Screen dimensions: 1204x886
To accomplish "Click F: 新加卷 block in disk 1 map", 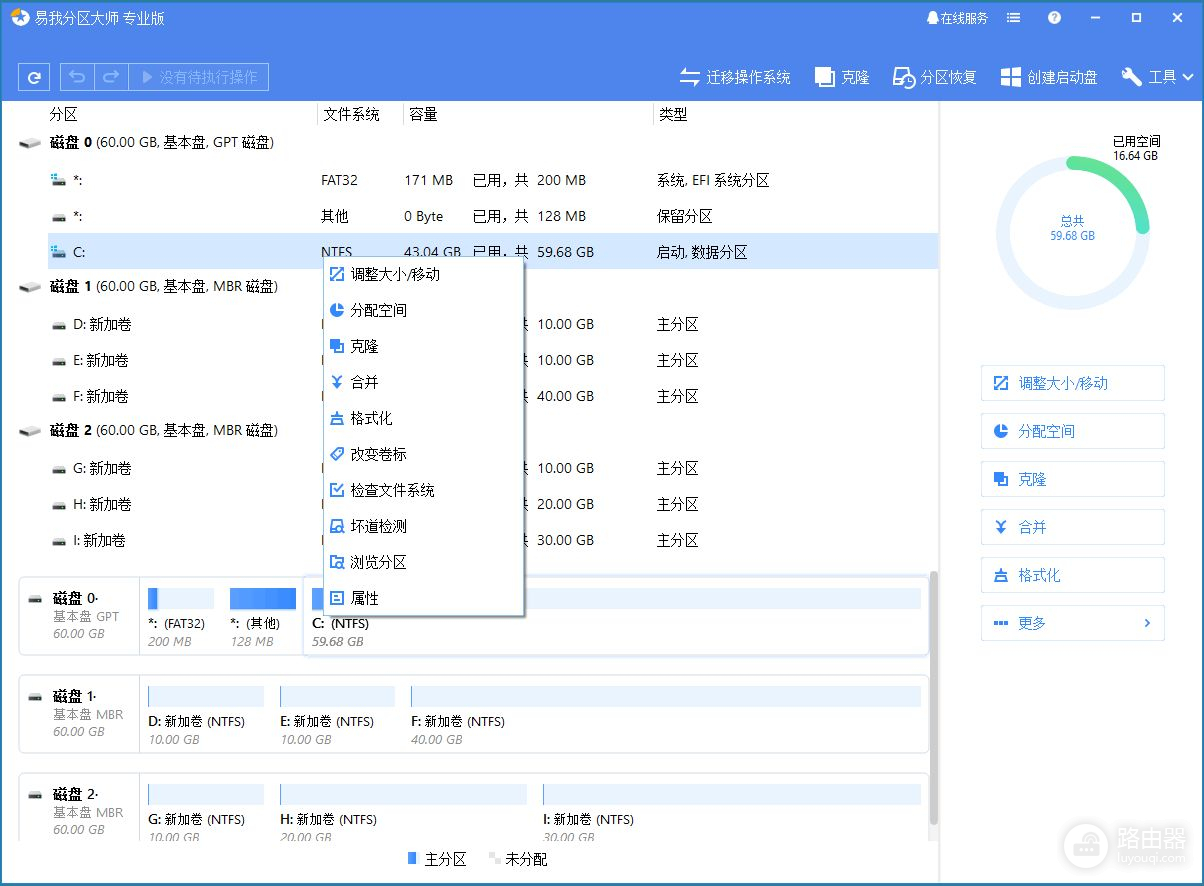I will pos(665,715).
